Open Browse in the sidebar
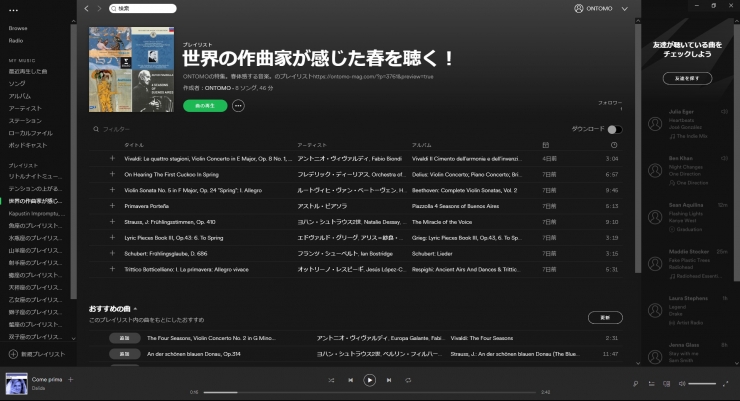740x401 pixels. pyautogui.click(x=18, y=28)
